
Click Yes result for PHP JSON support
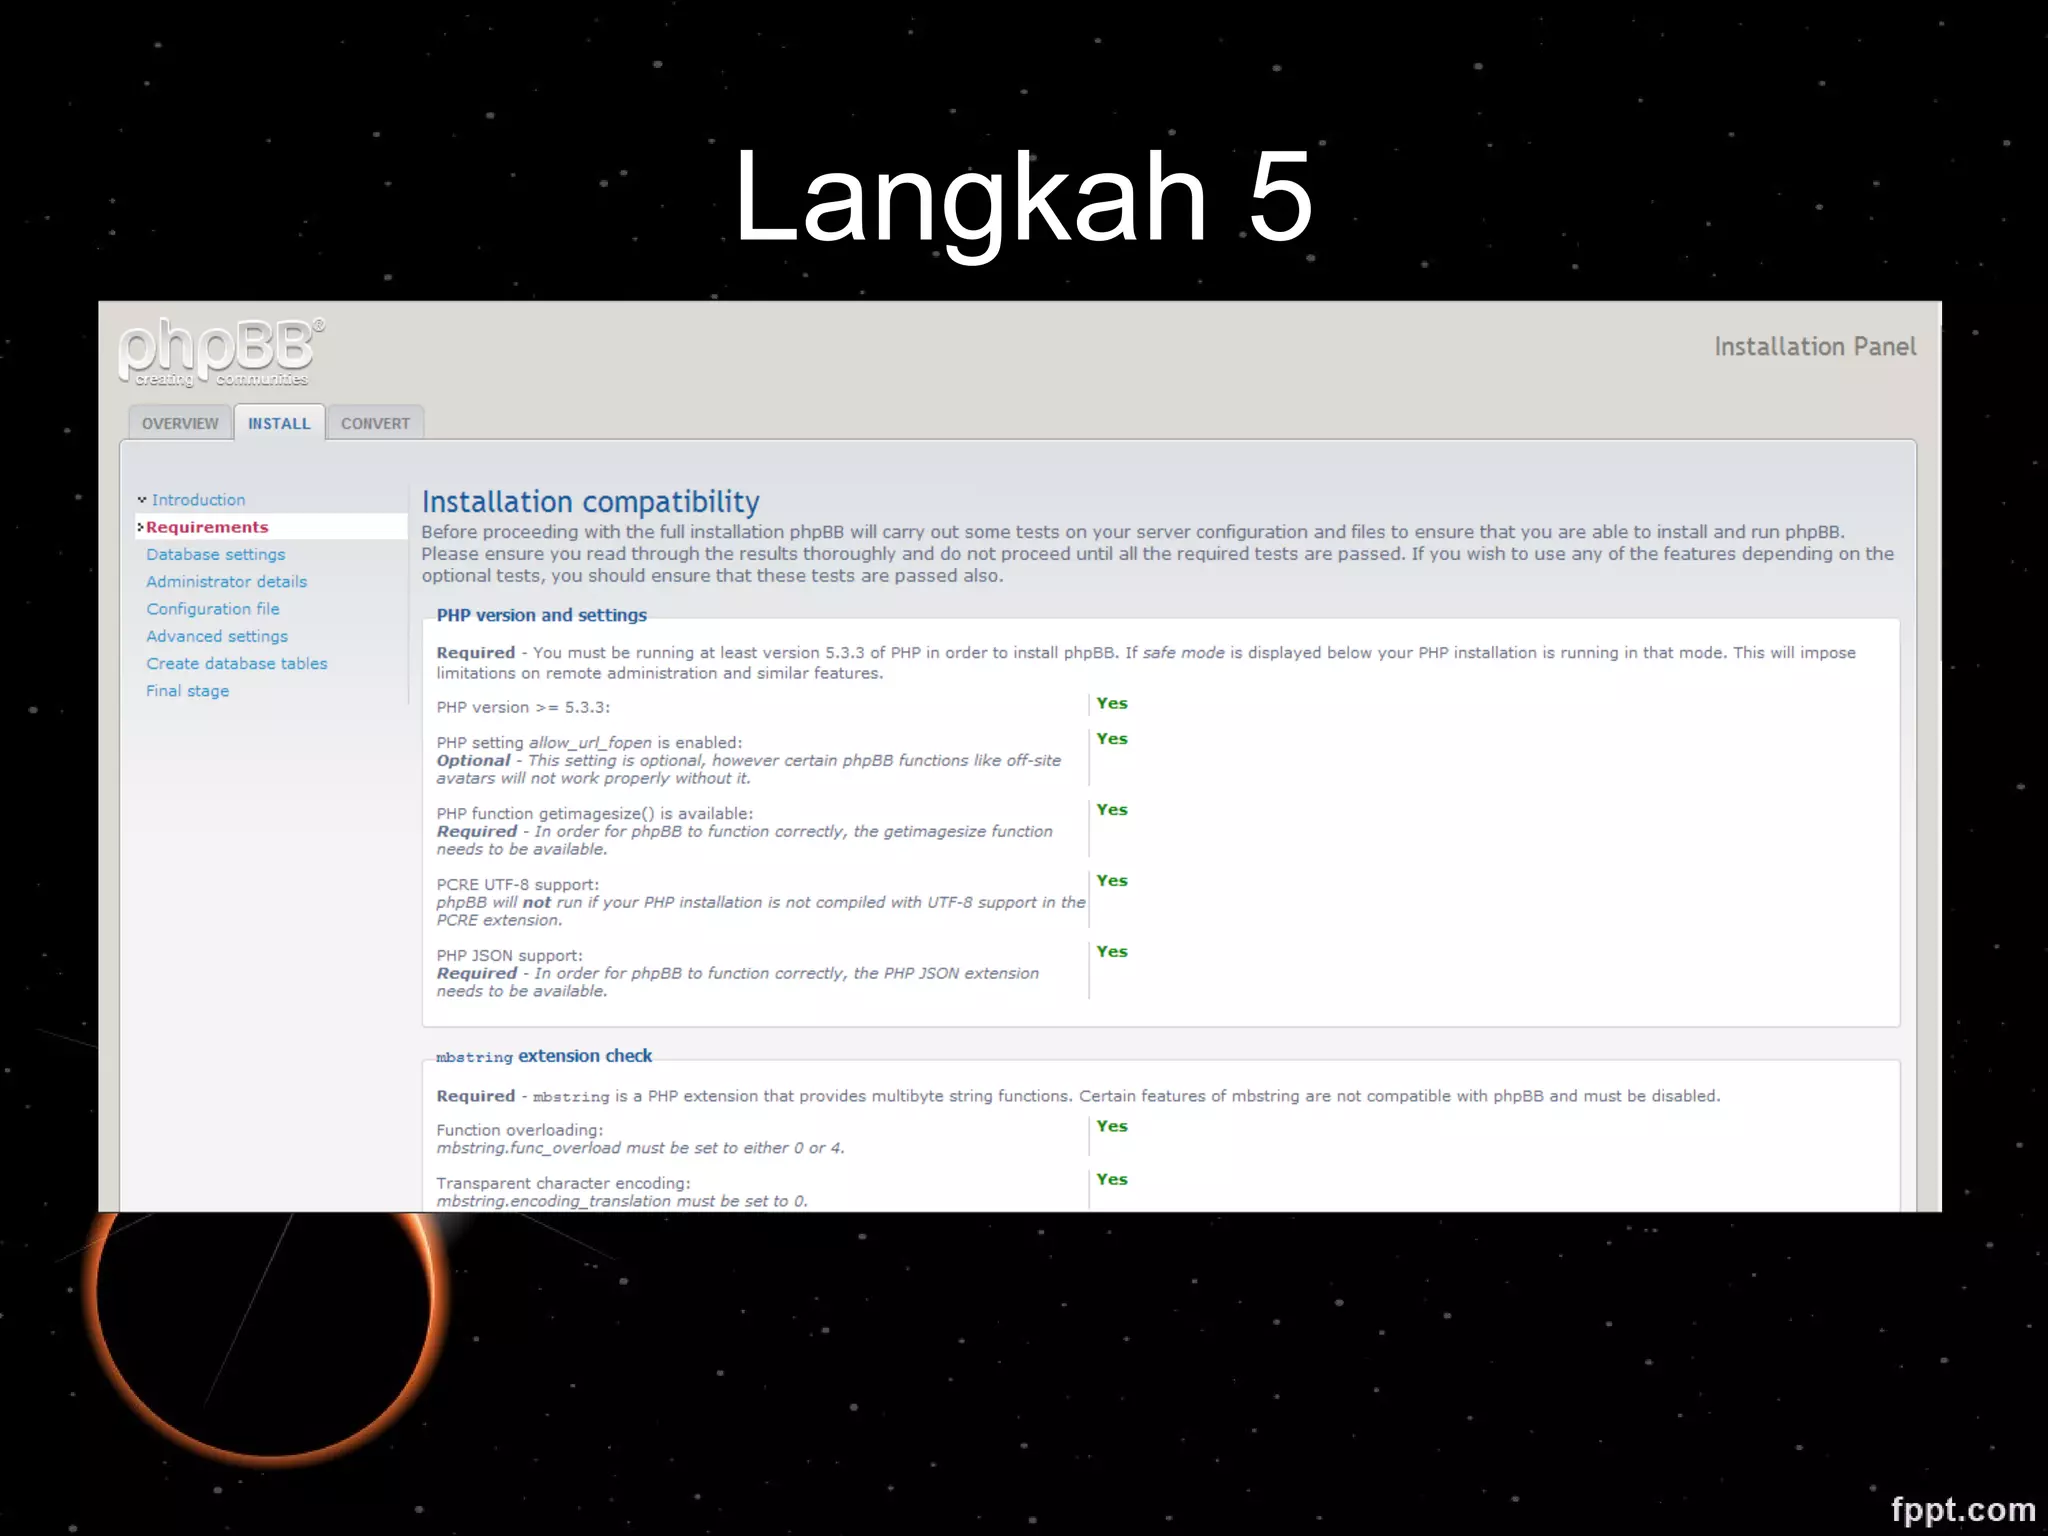pyautogui.click(x=1112, y=952)
